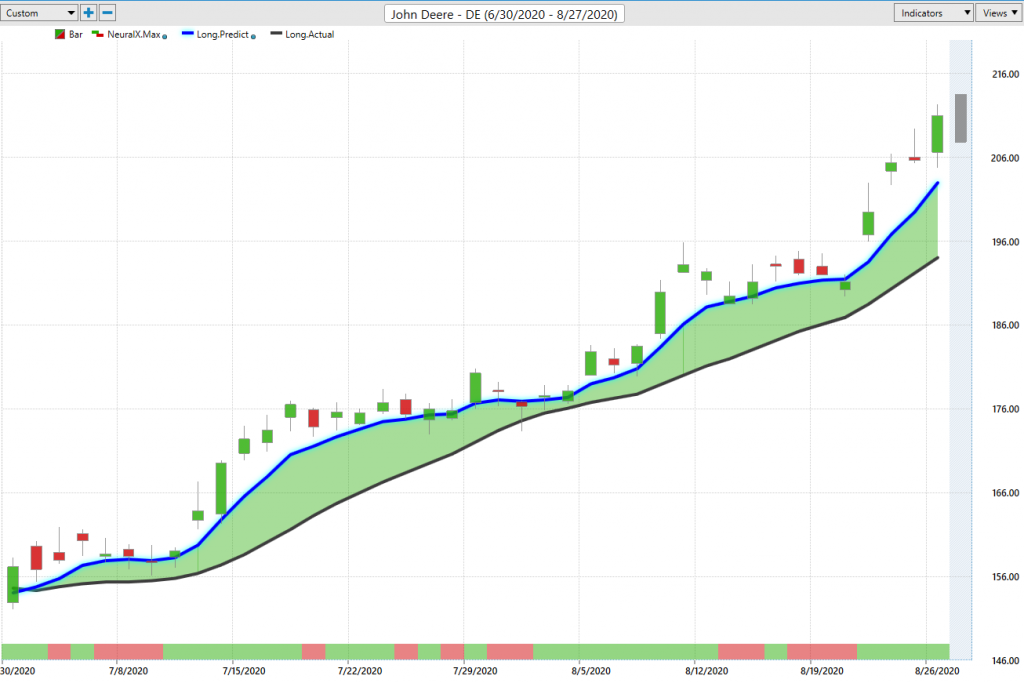Click the 7/8/2020 date axis label
This screenshot has width=1024, height=683.
(x=129, y=671)
